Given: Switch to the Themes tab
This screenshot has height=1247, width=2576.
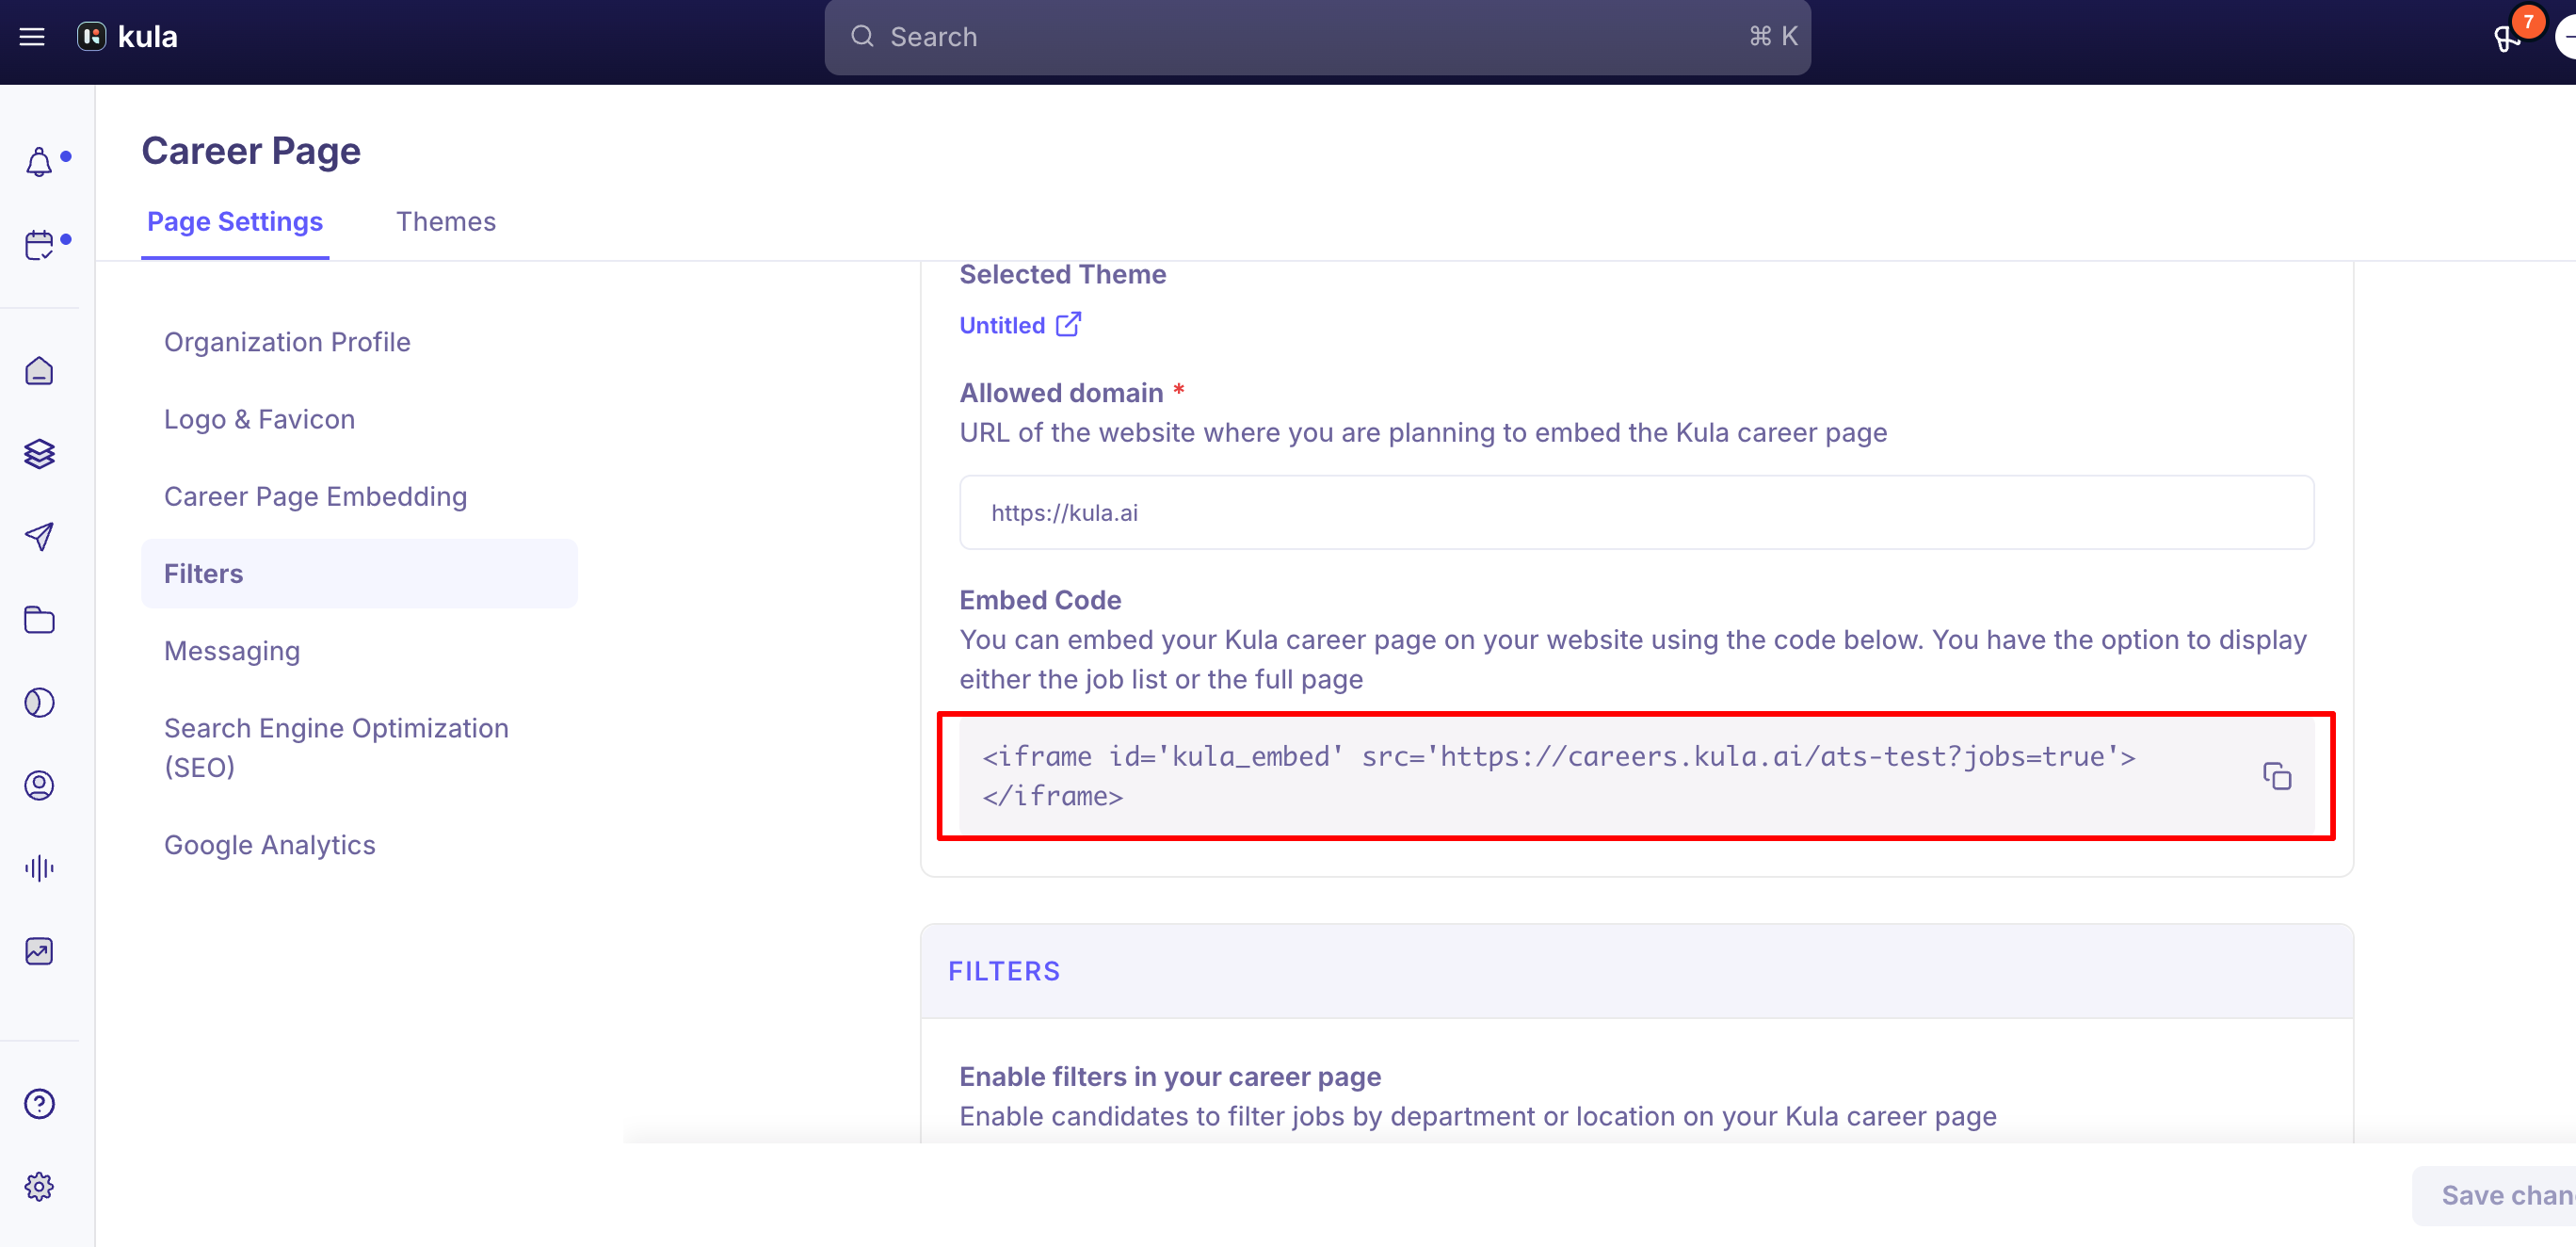Looking at the screenshot, I should pyautogui.click(x=446, y=222).
